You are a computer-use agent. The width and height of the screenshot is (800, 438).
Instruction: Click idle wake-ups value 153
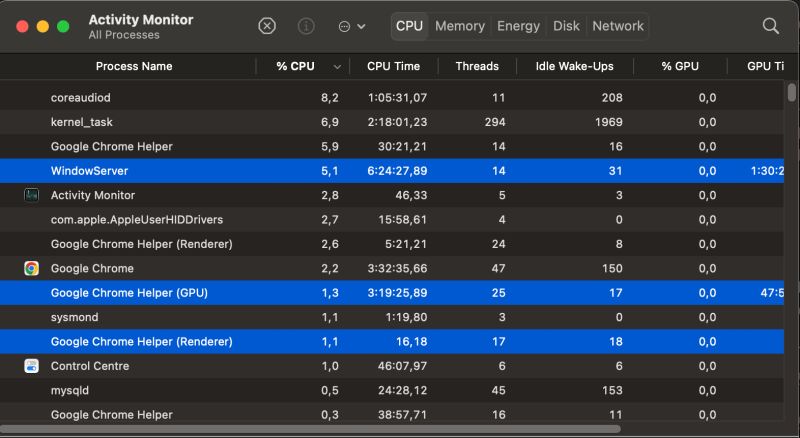click(x=612, y=390)
